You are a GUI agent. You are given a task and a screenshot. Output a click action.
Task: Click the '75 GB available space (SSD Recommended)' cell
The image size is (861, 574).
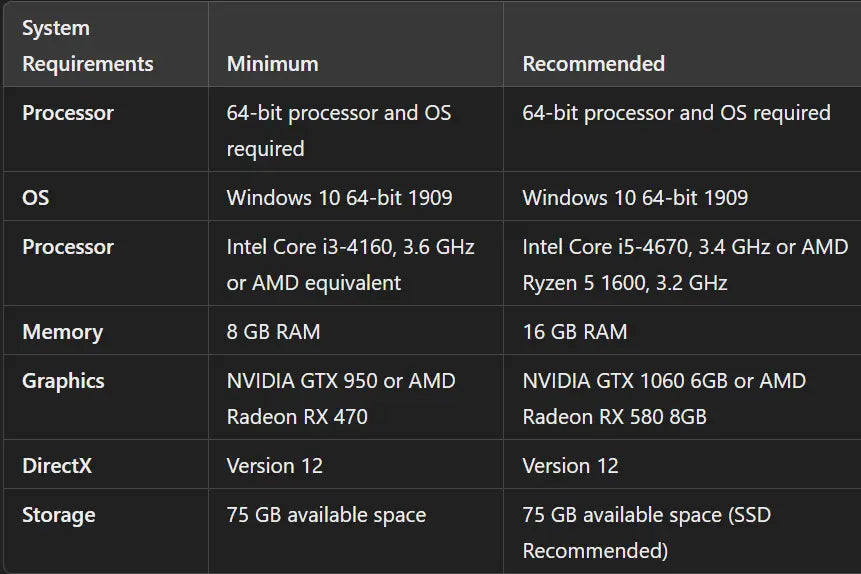point(646,533)
